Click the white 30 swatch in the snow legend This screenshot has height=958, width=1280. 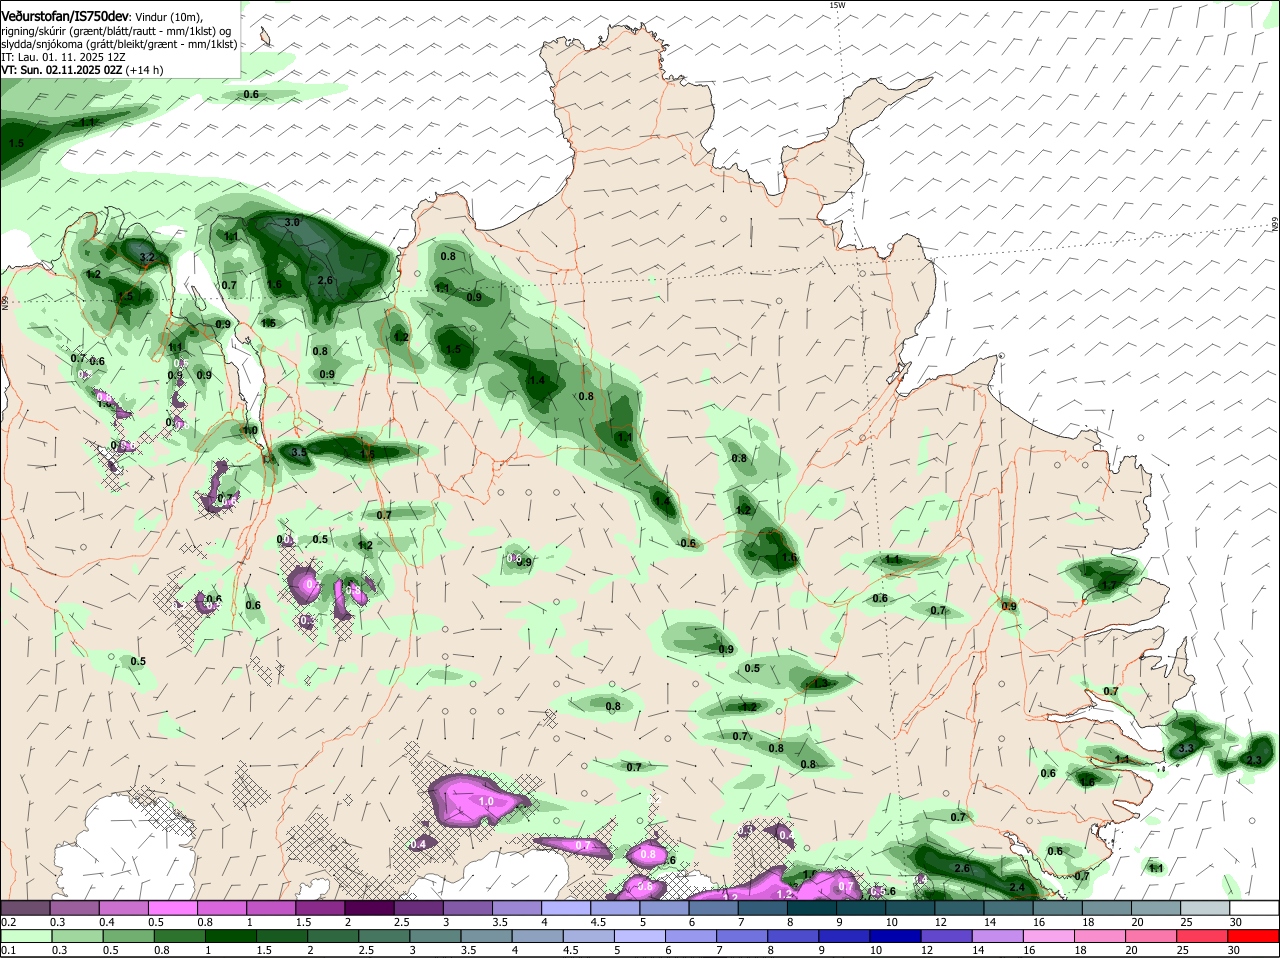point(1255,907)
